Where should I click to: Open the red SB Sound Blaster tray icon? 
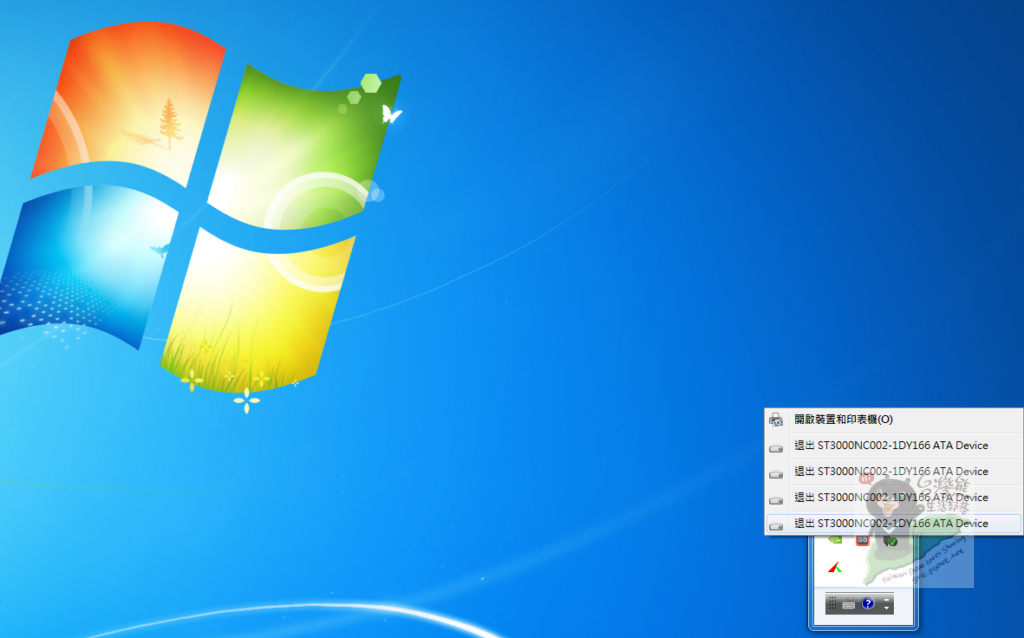coord(863,539)
